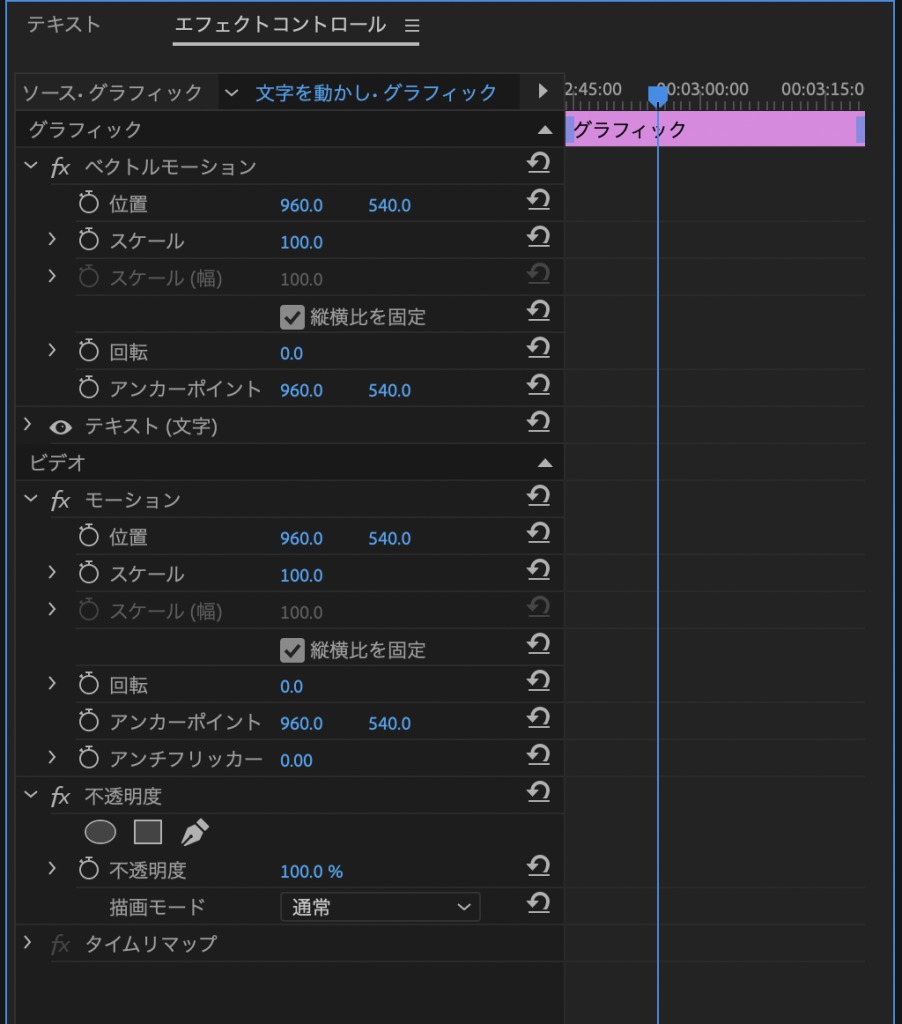
Task: Click the 文字を動かし・グラフィック sequence clip link
Action: coord(376,93)
